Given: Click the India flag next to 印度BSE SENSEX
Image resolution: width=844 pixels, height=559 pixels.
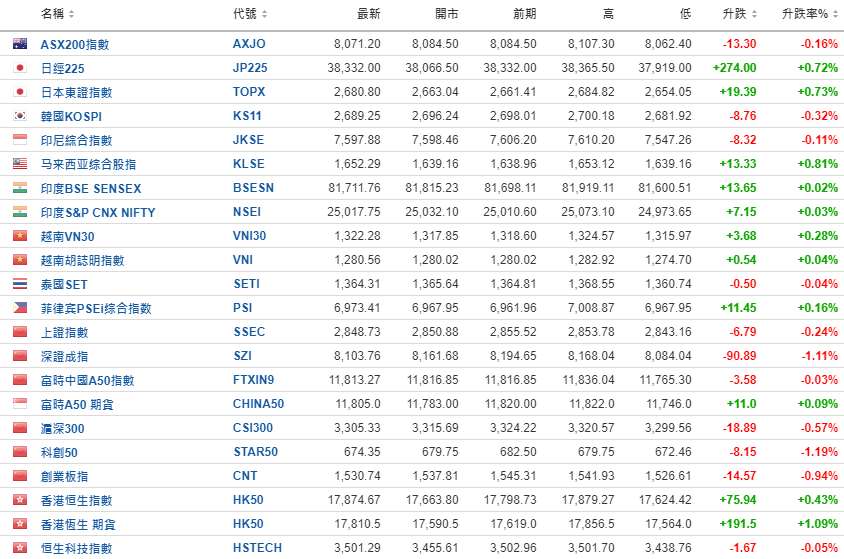Looking at the screenshot, I should [x=19, y=188].
